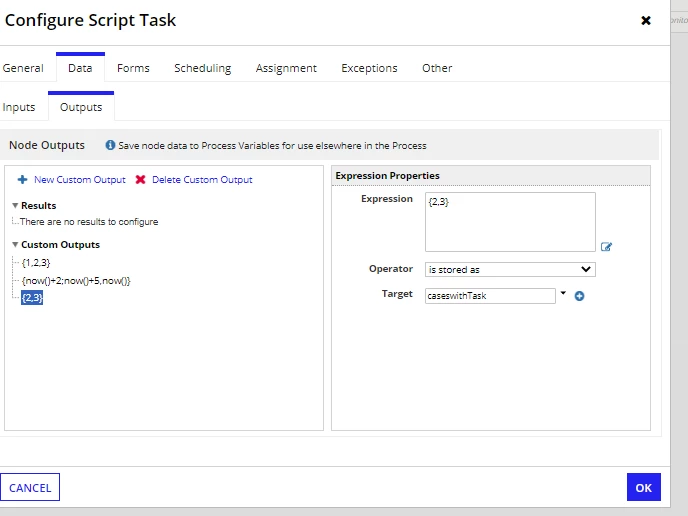Switch to the General tab

tap(23, 68)
